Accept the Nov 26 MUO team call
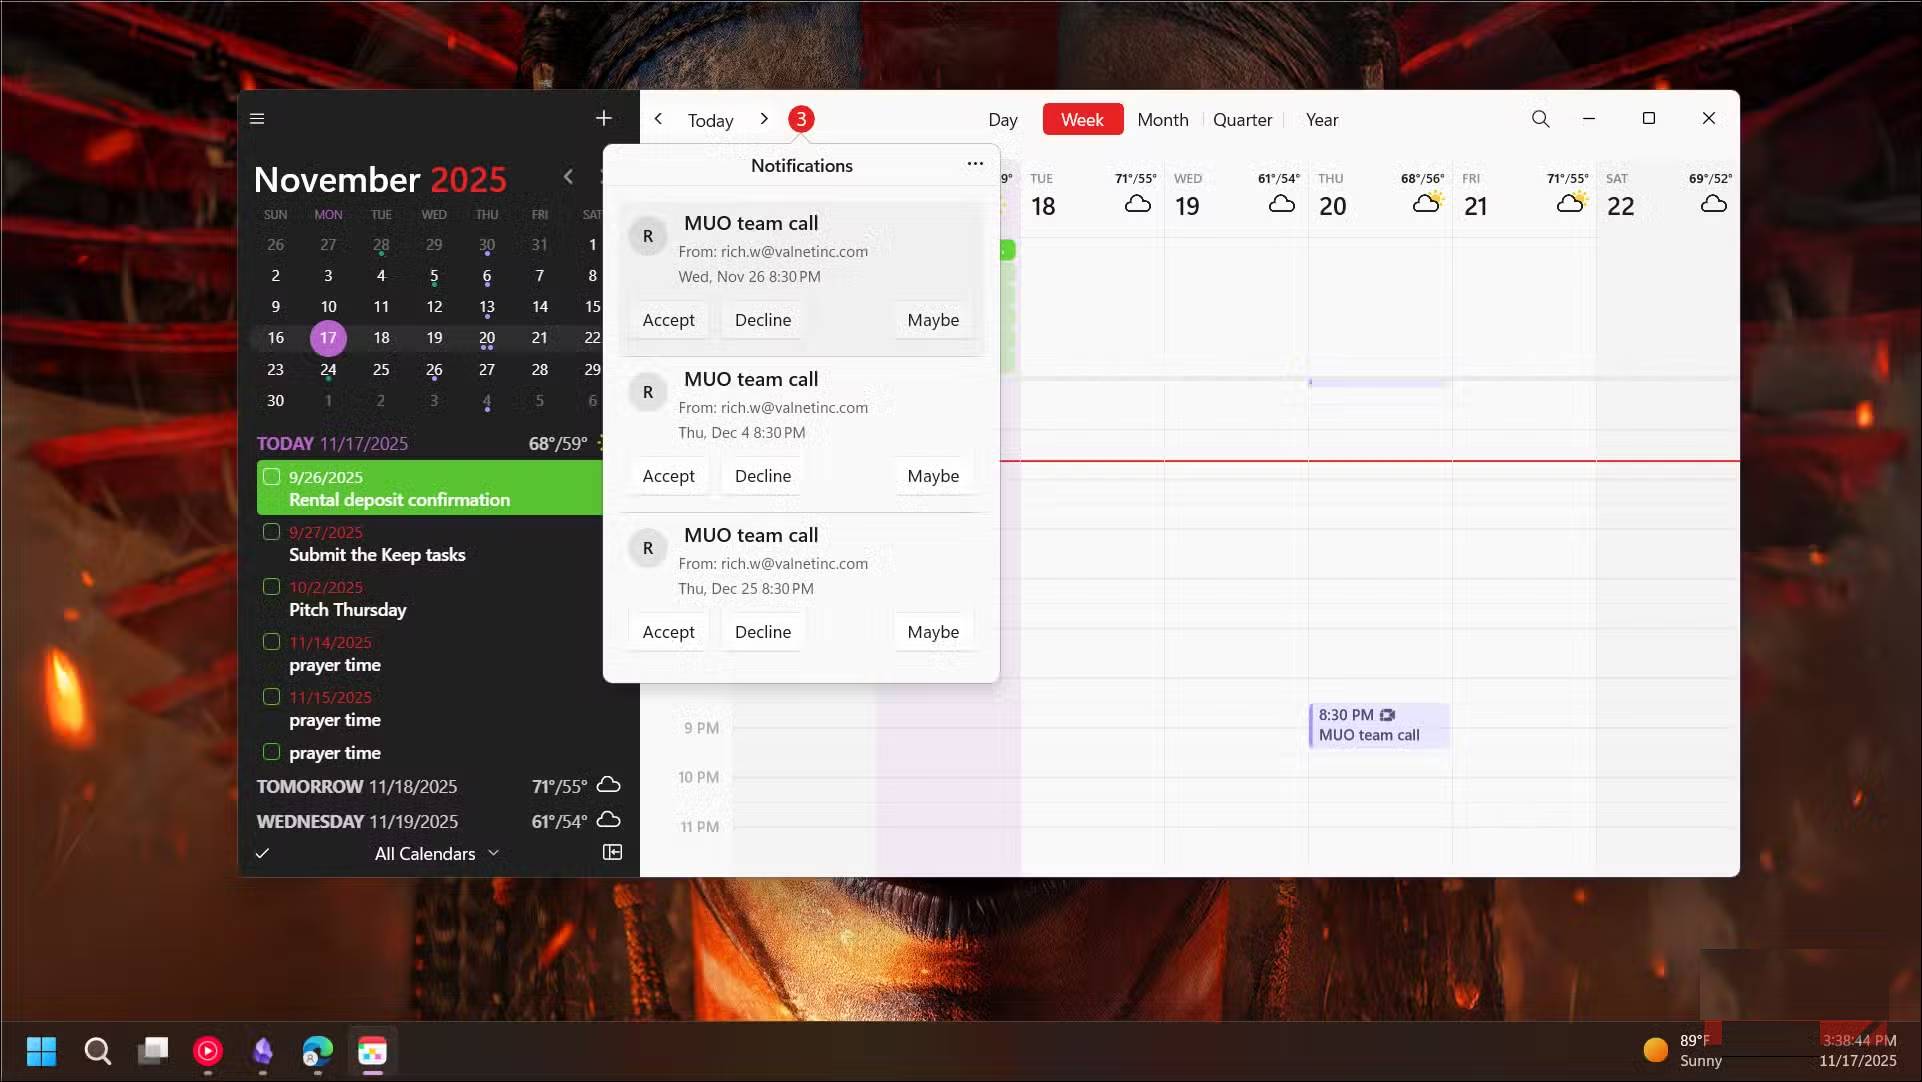 (668, 320)
